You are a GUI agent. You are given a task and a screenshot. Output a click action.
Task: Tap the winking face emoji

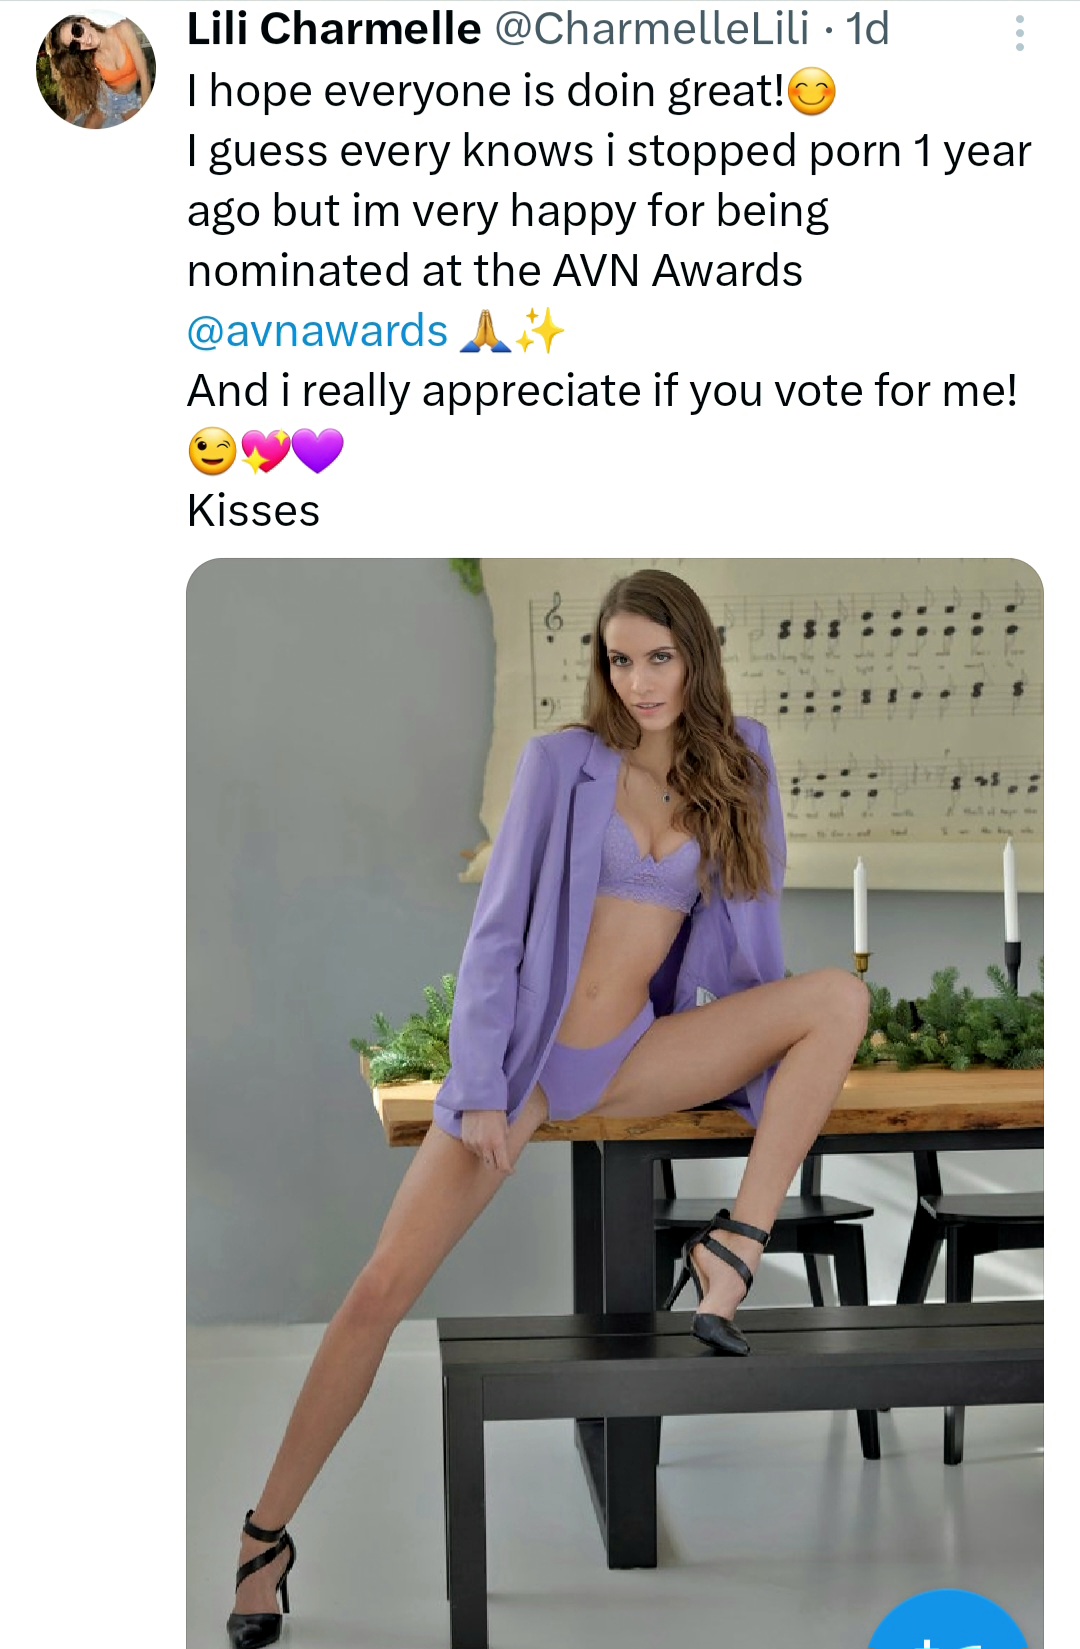click(213, 451)
